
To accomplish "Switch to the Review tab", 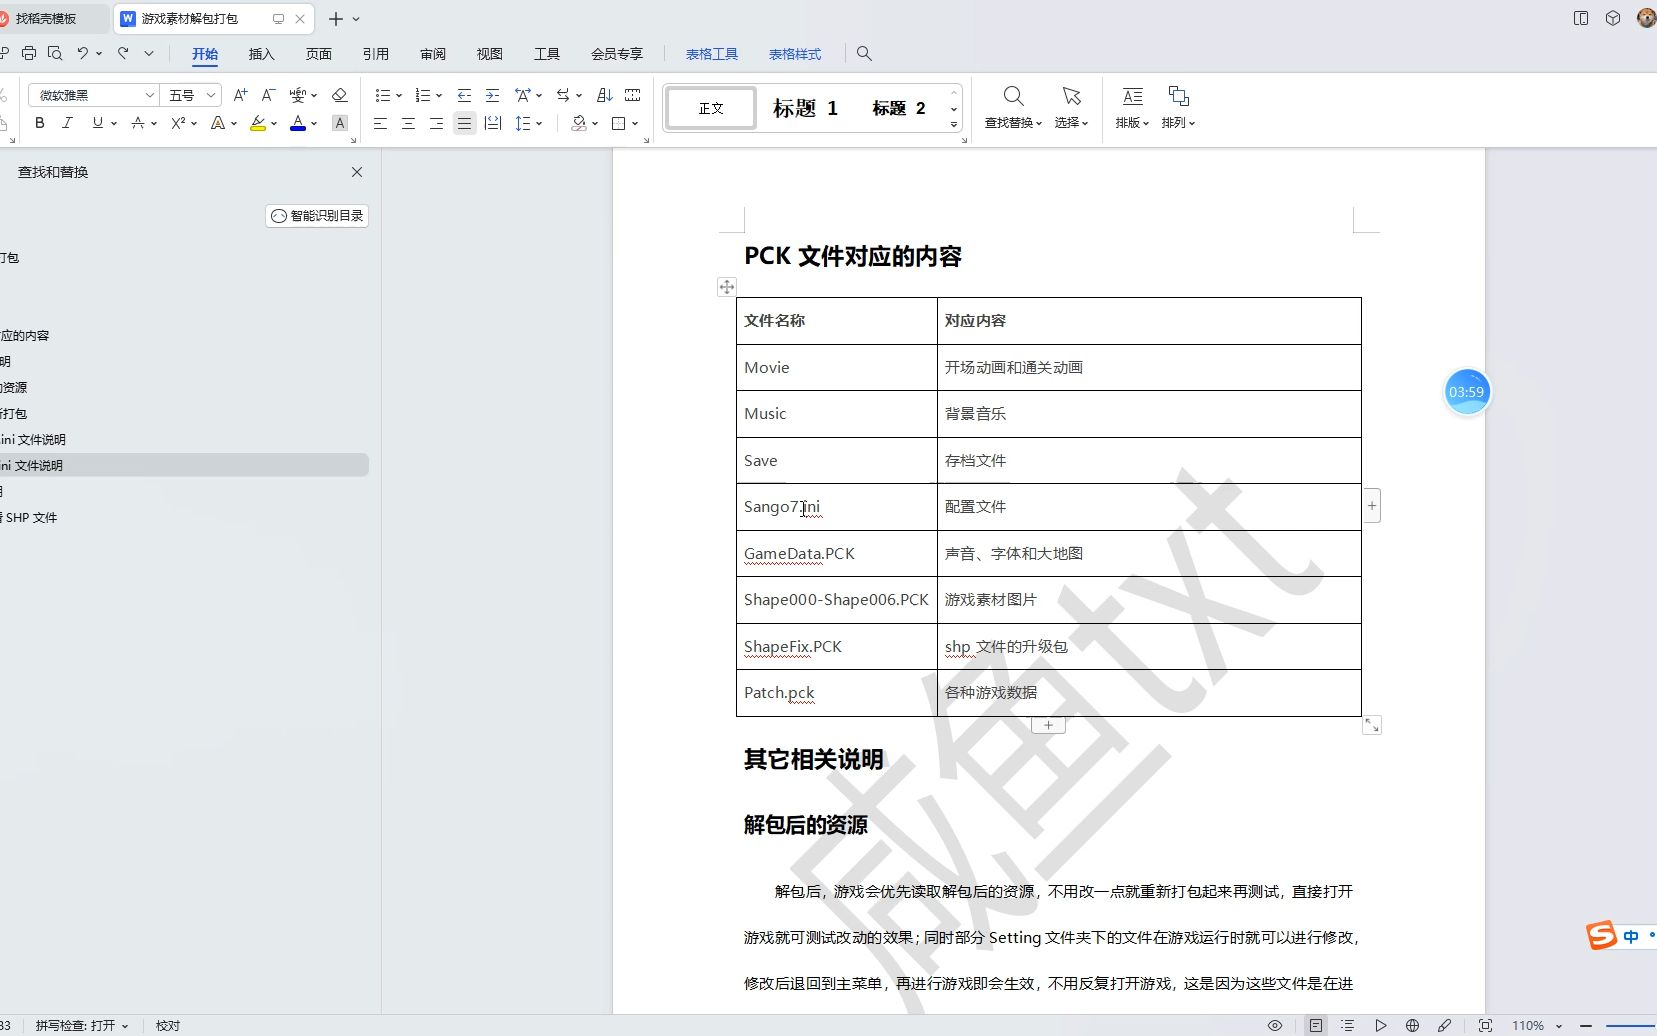I will click(432, 54).
